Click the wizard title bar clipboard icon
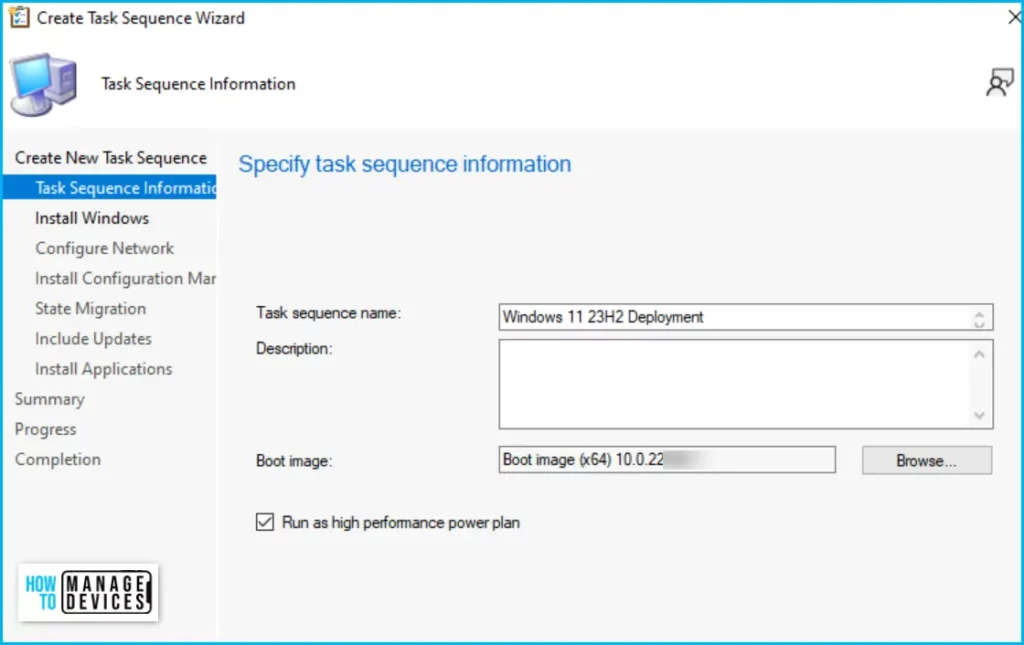1024x645 pixels. click(19, 17)
